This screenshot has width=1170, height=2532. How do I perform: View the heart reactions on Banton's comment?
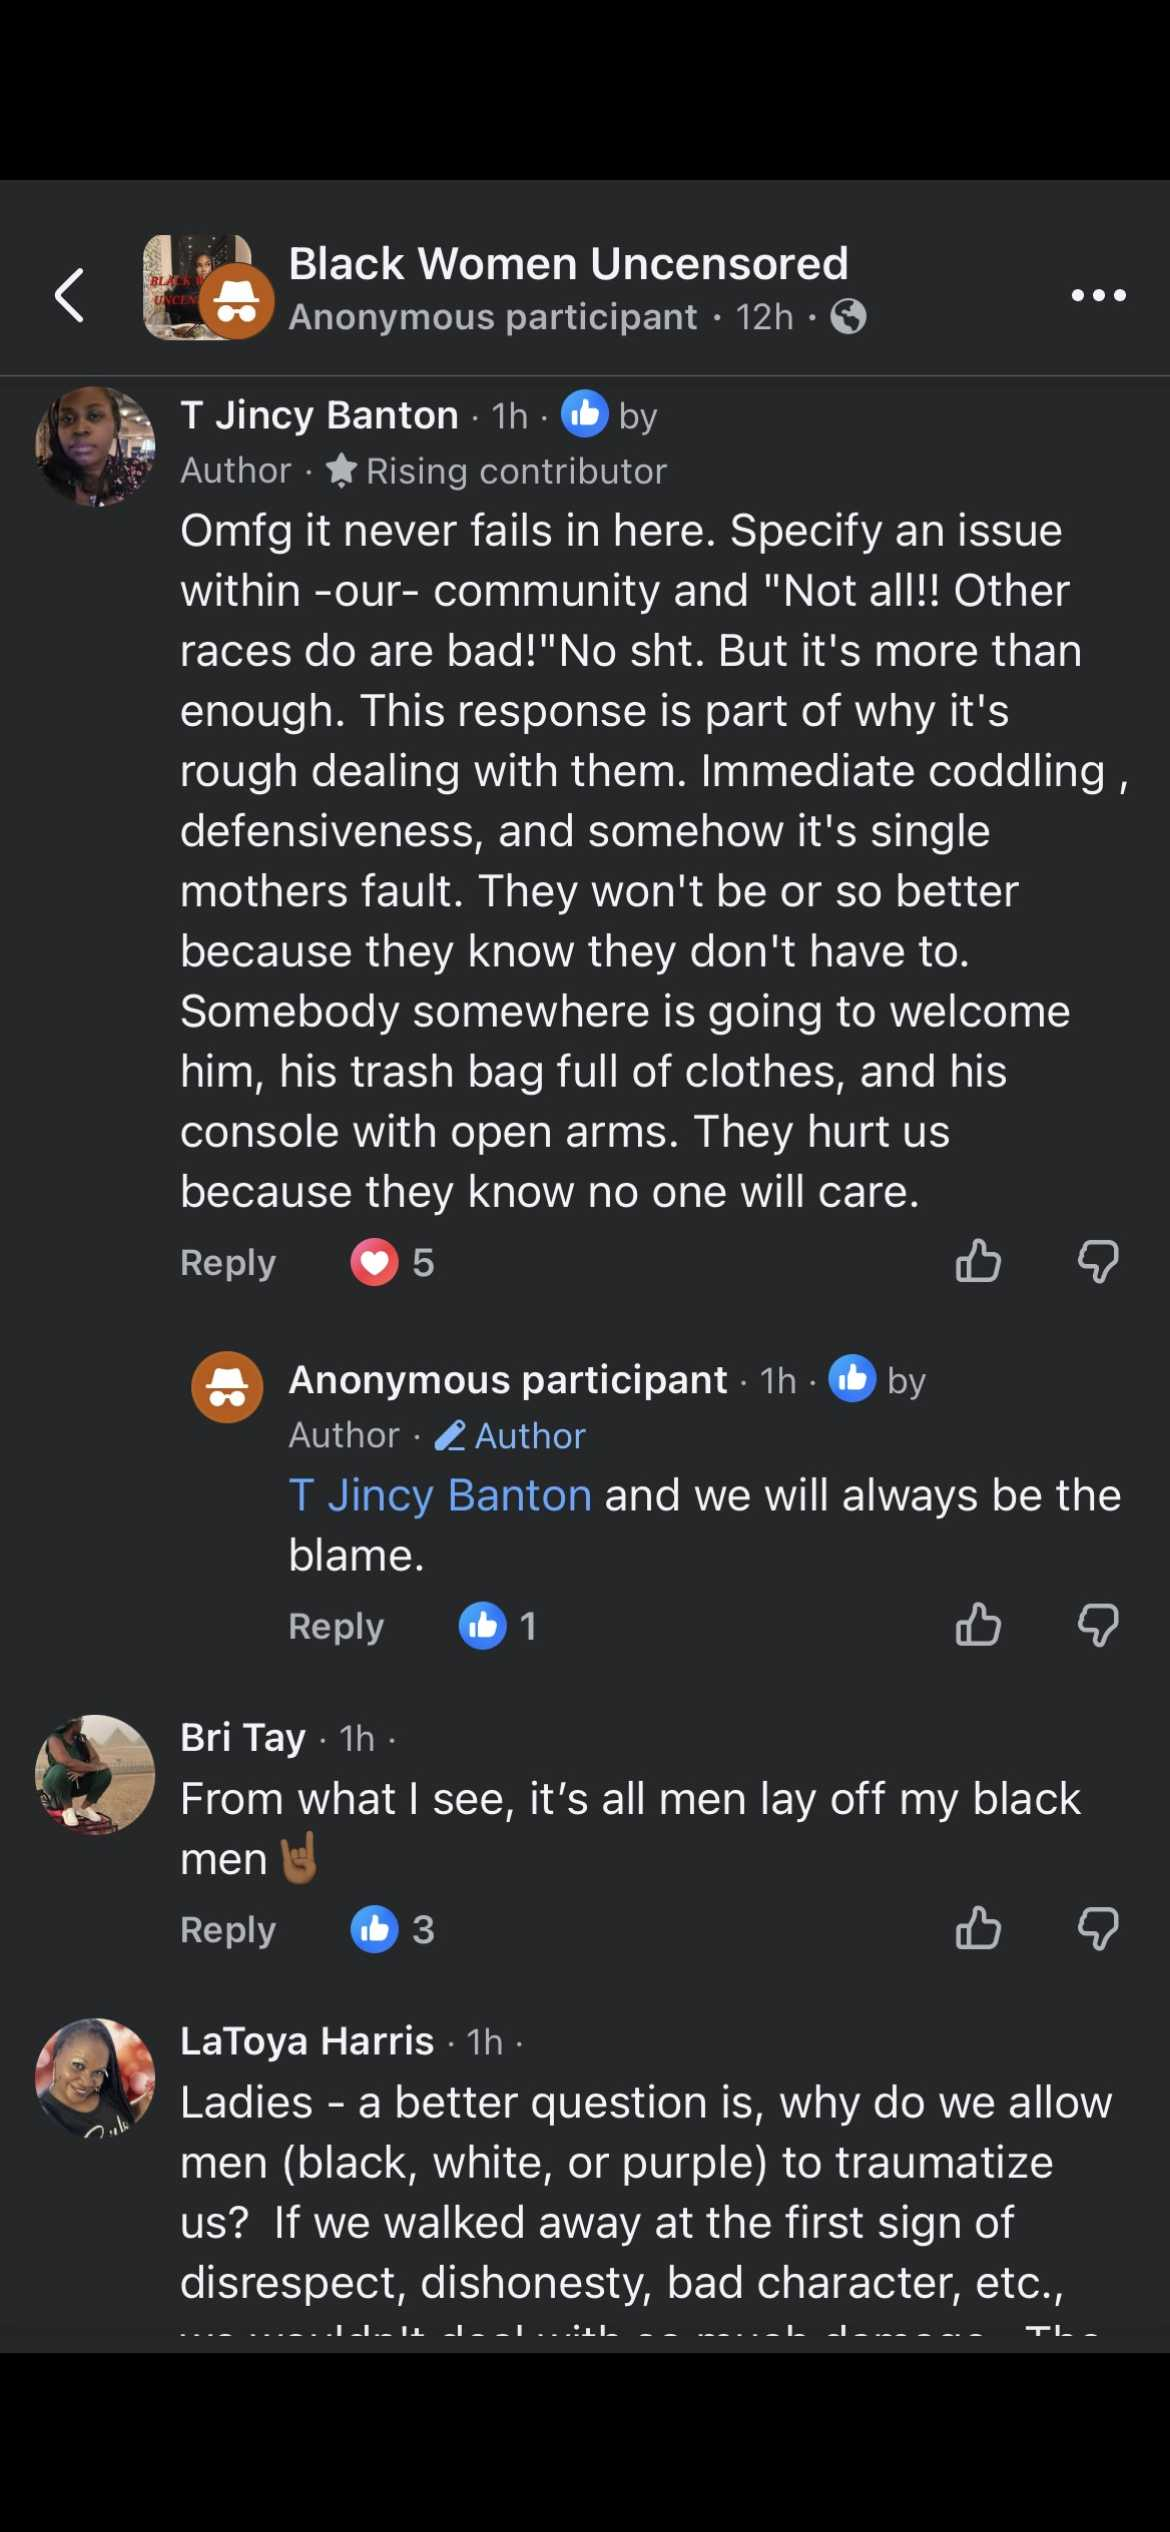tap(392, 1262)
